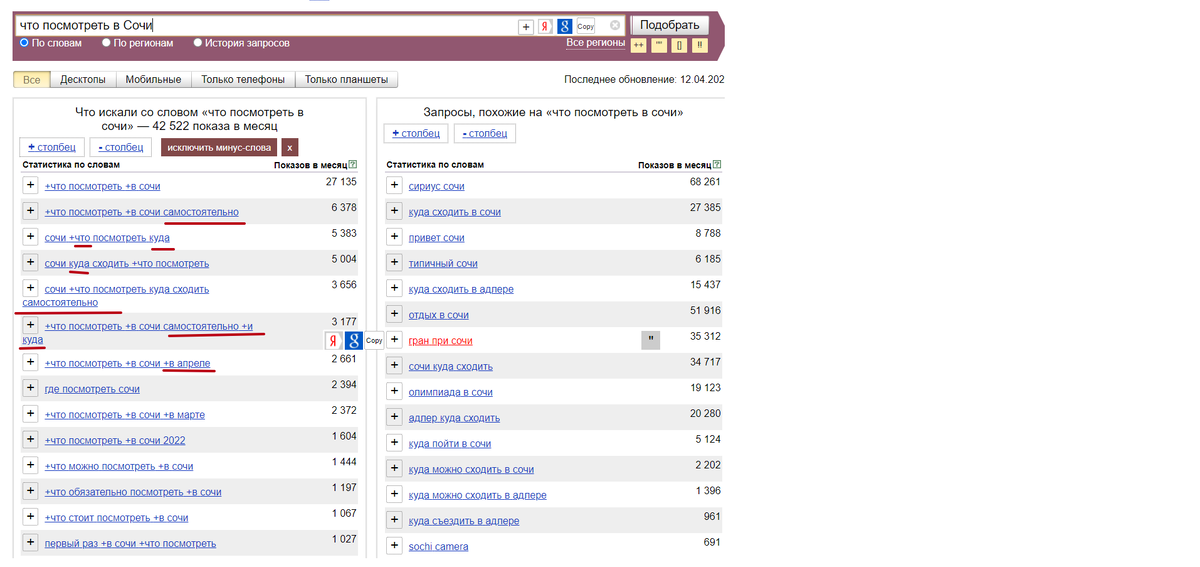Click the floating Yandex icon beside the 3 177 row
This screenshot has height=567, width=1200.
pyautogui.click(x=334, y=340)
